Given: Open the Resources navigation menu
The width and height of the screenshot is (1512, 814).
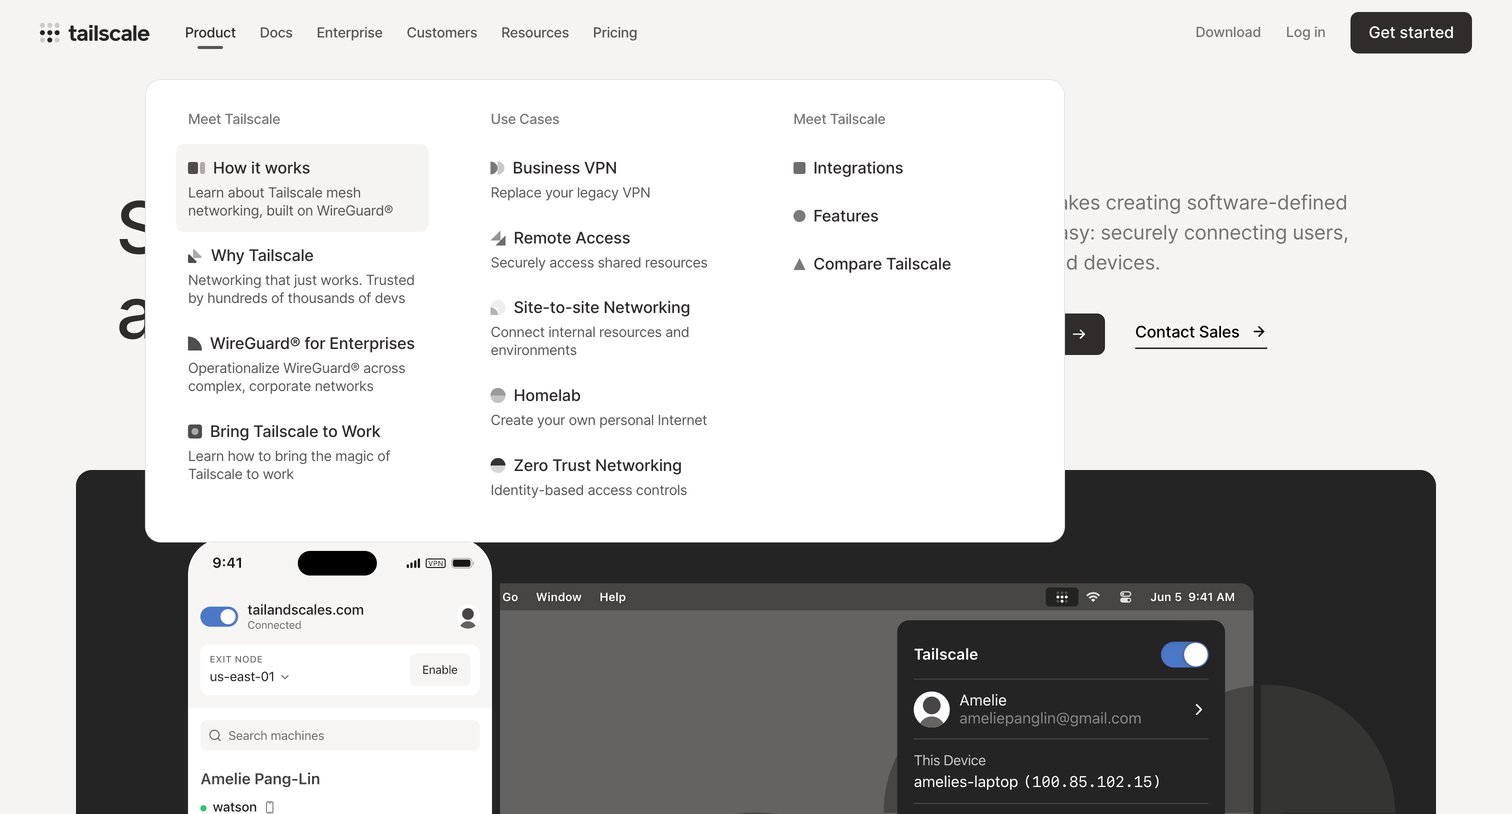Looking at the screenshot, I should [535, 33].
